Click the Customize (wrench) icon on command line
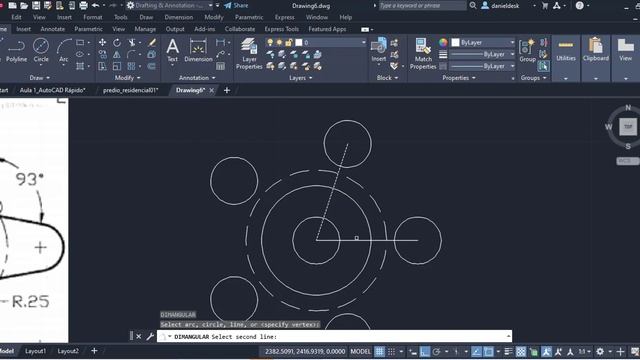This screenshot has height=360, width=640. [x=150, y=336]
